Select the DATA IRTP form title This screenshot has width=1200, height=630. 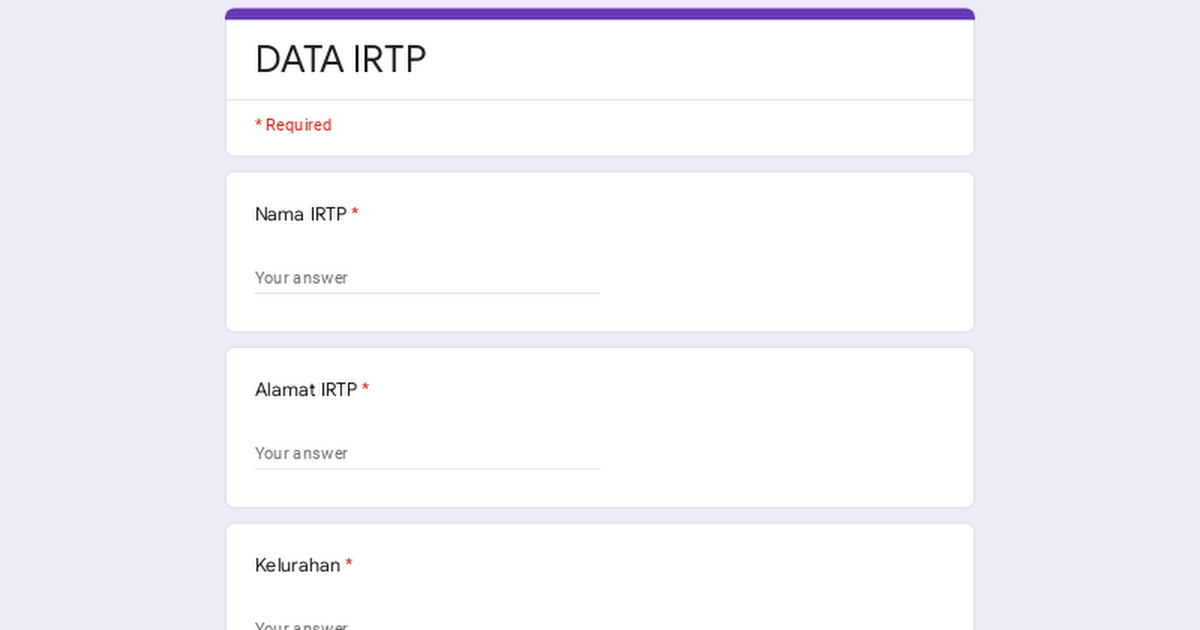(340, 60)
